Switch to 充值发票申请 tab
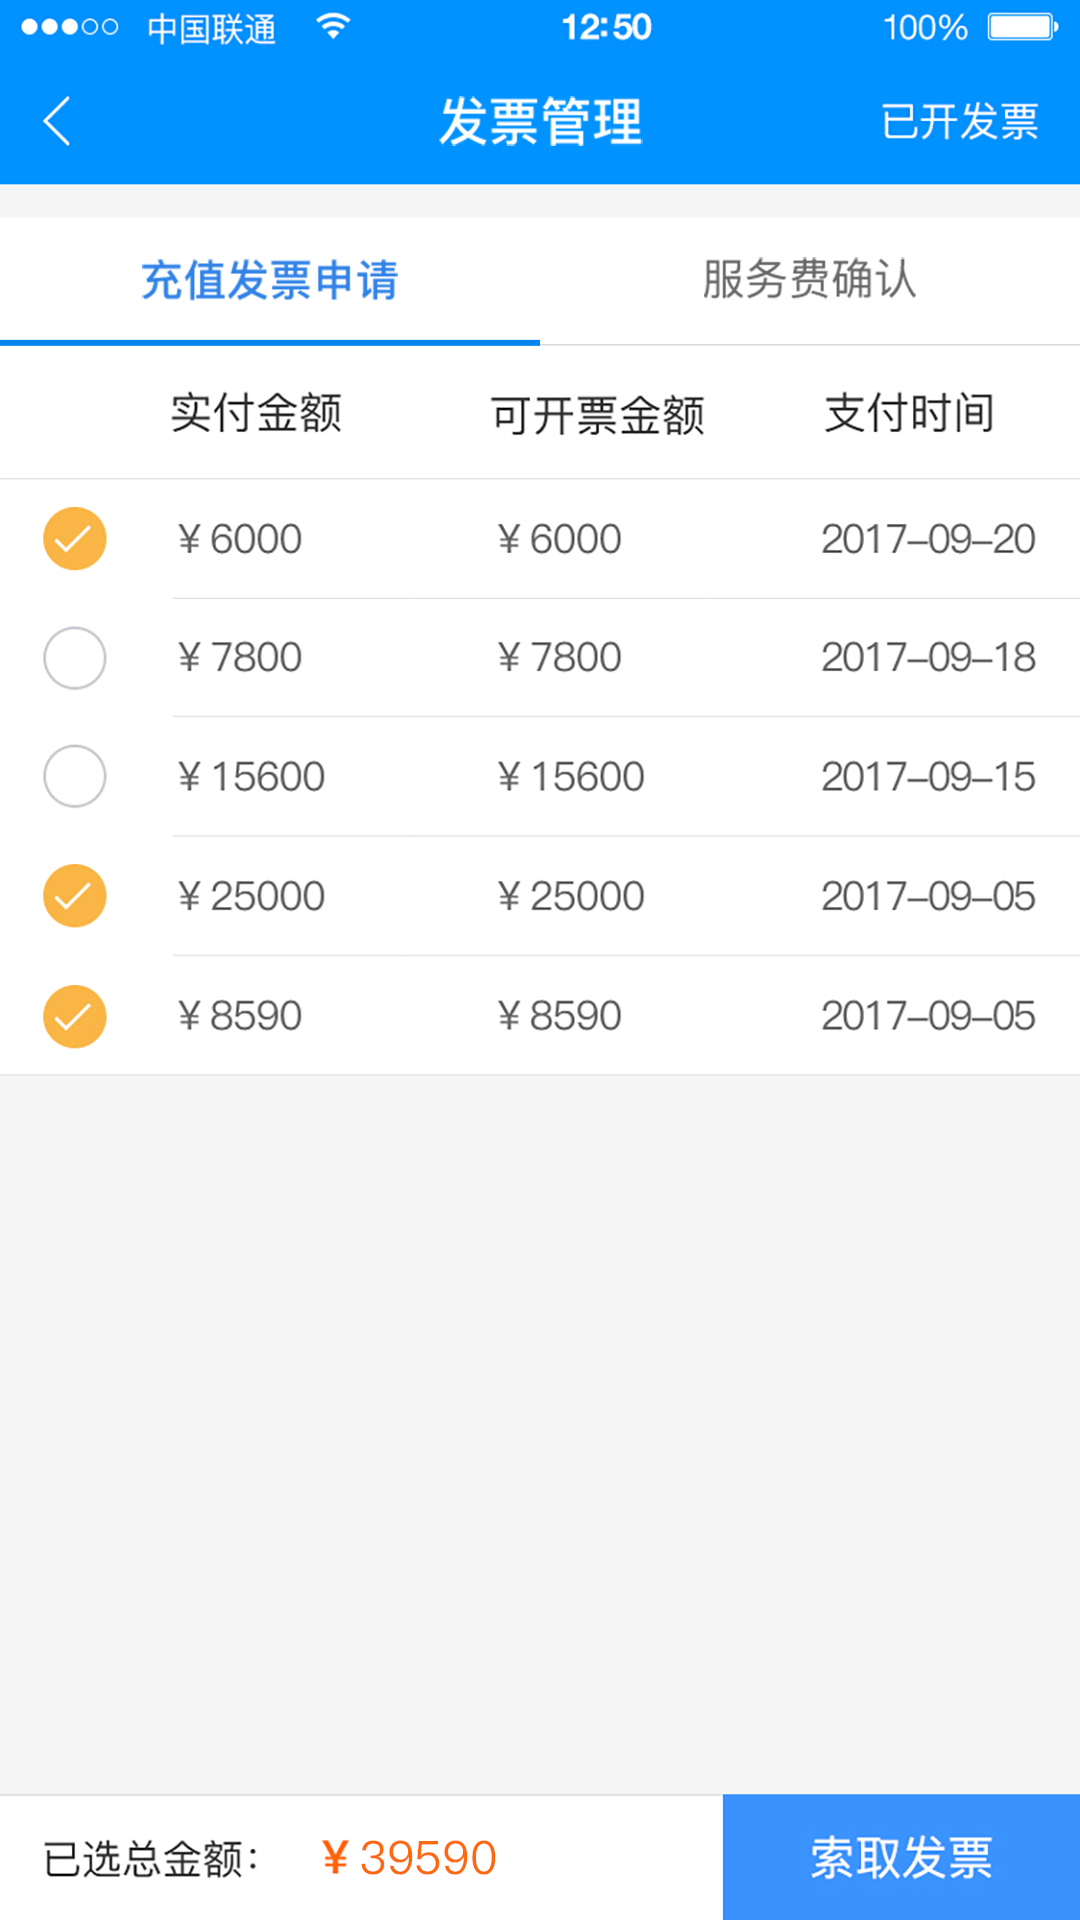The image size is (1080, 1920). point(270,280)
